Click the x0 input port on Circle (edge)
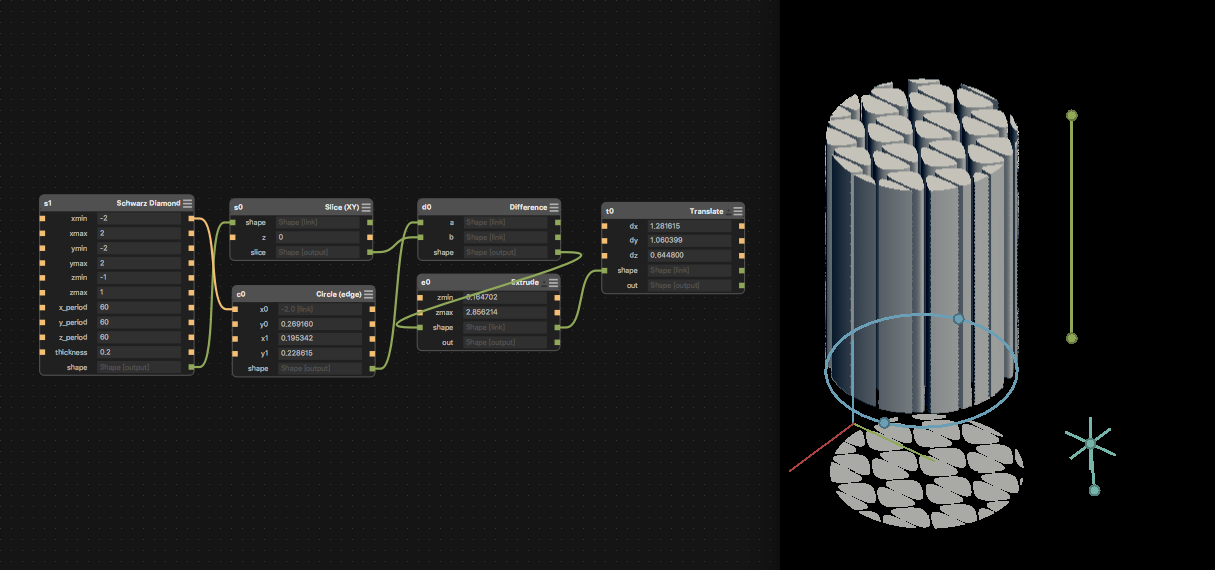The height and width of the screenshot is (570, 1215). (x=236, y=309)
